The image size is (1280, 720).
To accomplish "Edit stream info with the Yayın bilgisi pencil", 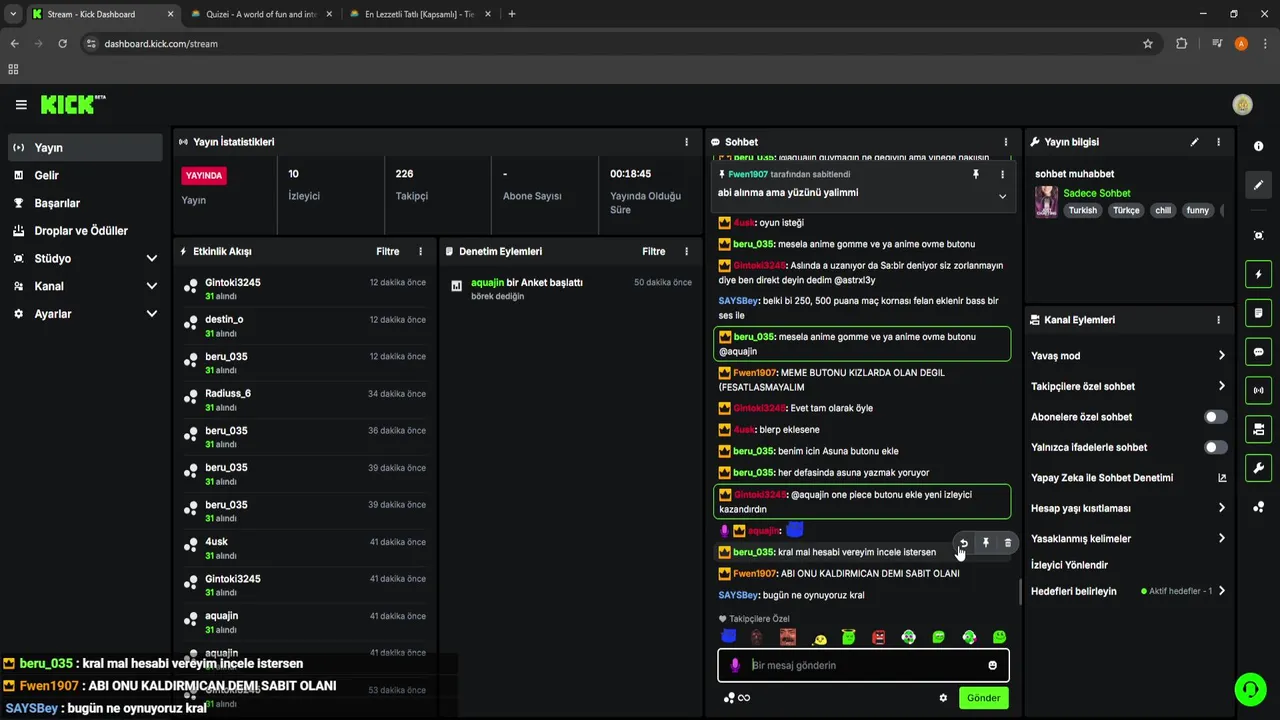I will click(1194, 142).
